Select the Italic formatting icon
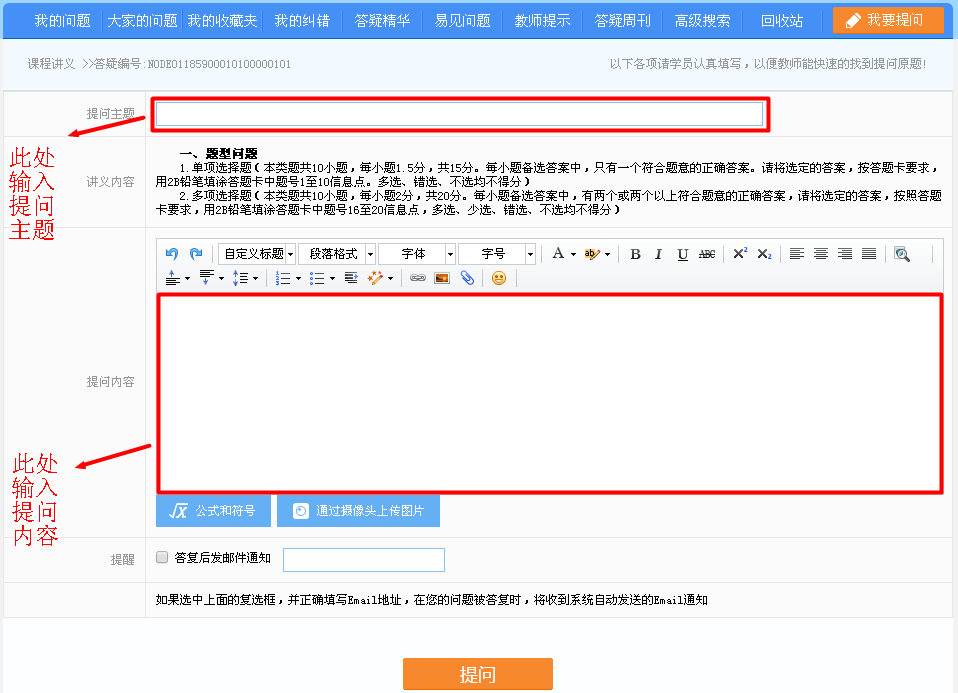Viewport: 958px width, 693px height. (x=659, y=253)
